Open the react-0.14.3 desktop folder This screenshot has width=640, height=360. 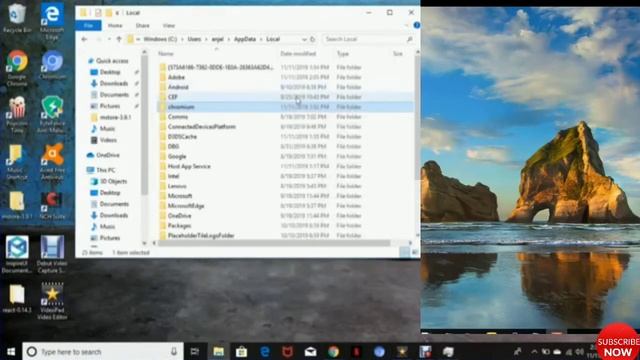click(x=17, y=298)
